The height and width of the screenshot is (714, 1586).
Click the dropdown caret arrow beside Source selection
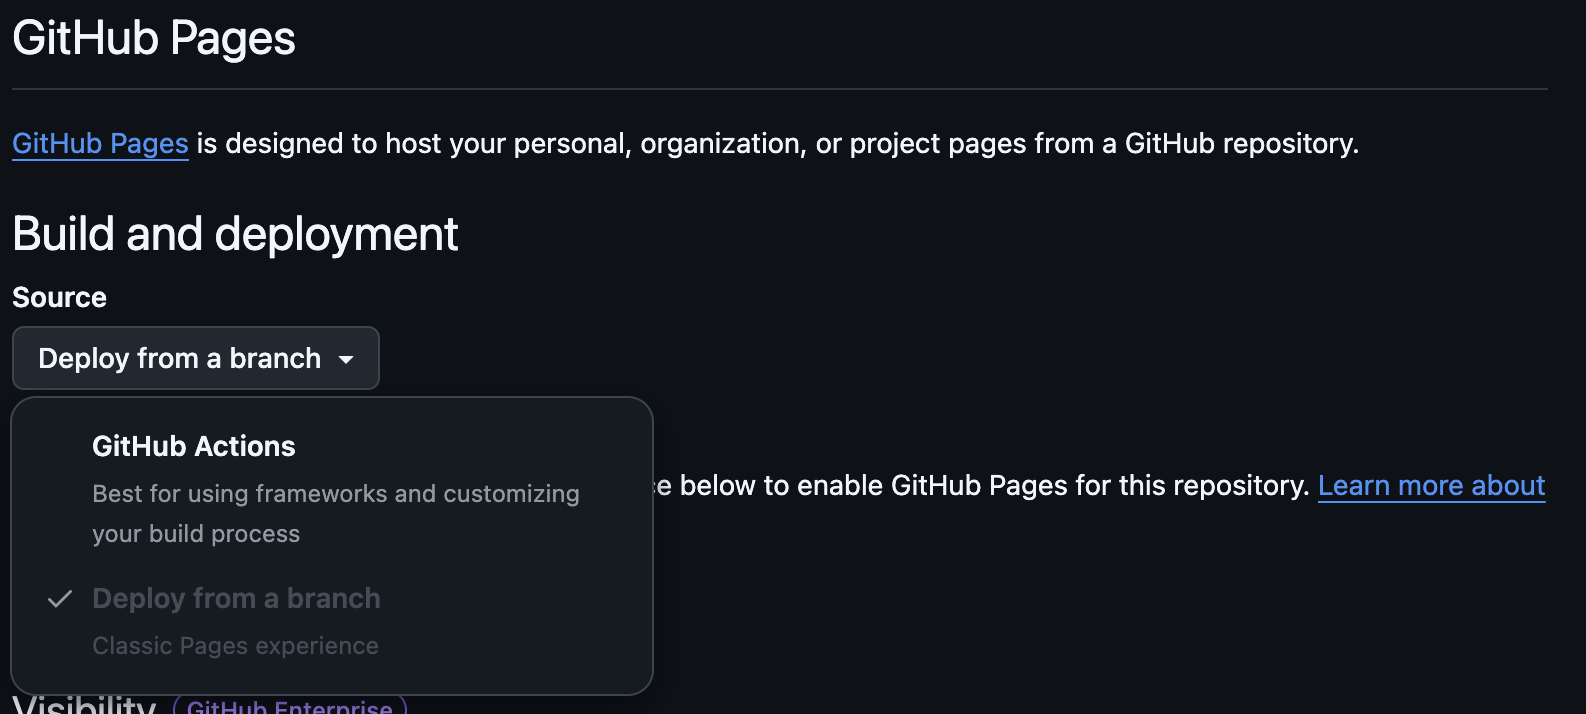[x=346, y=359]
